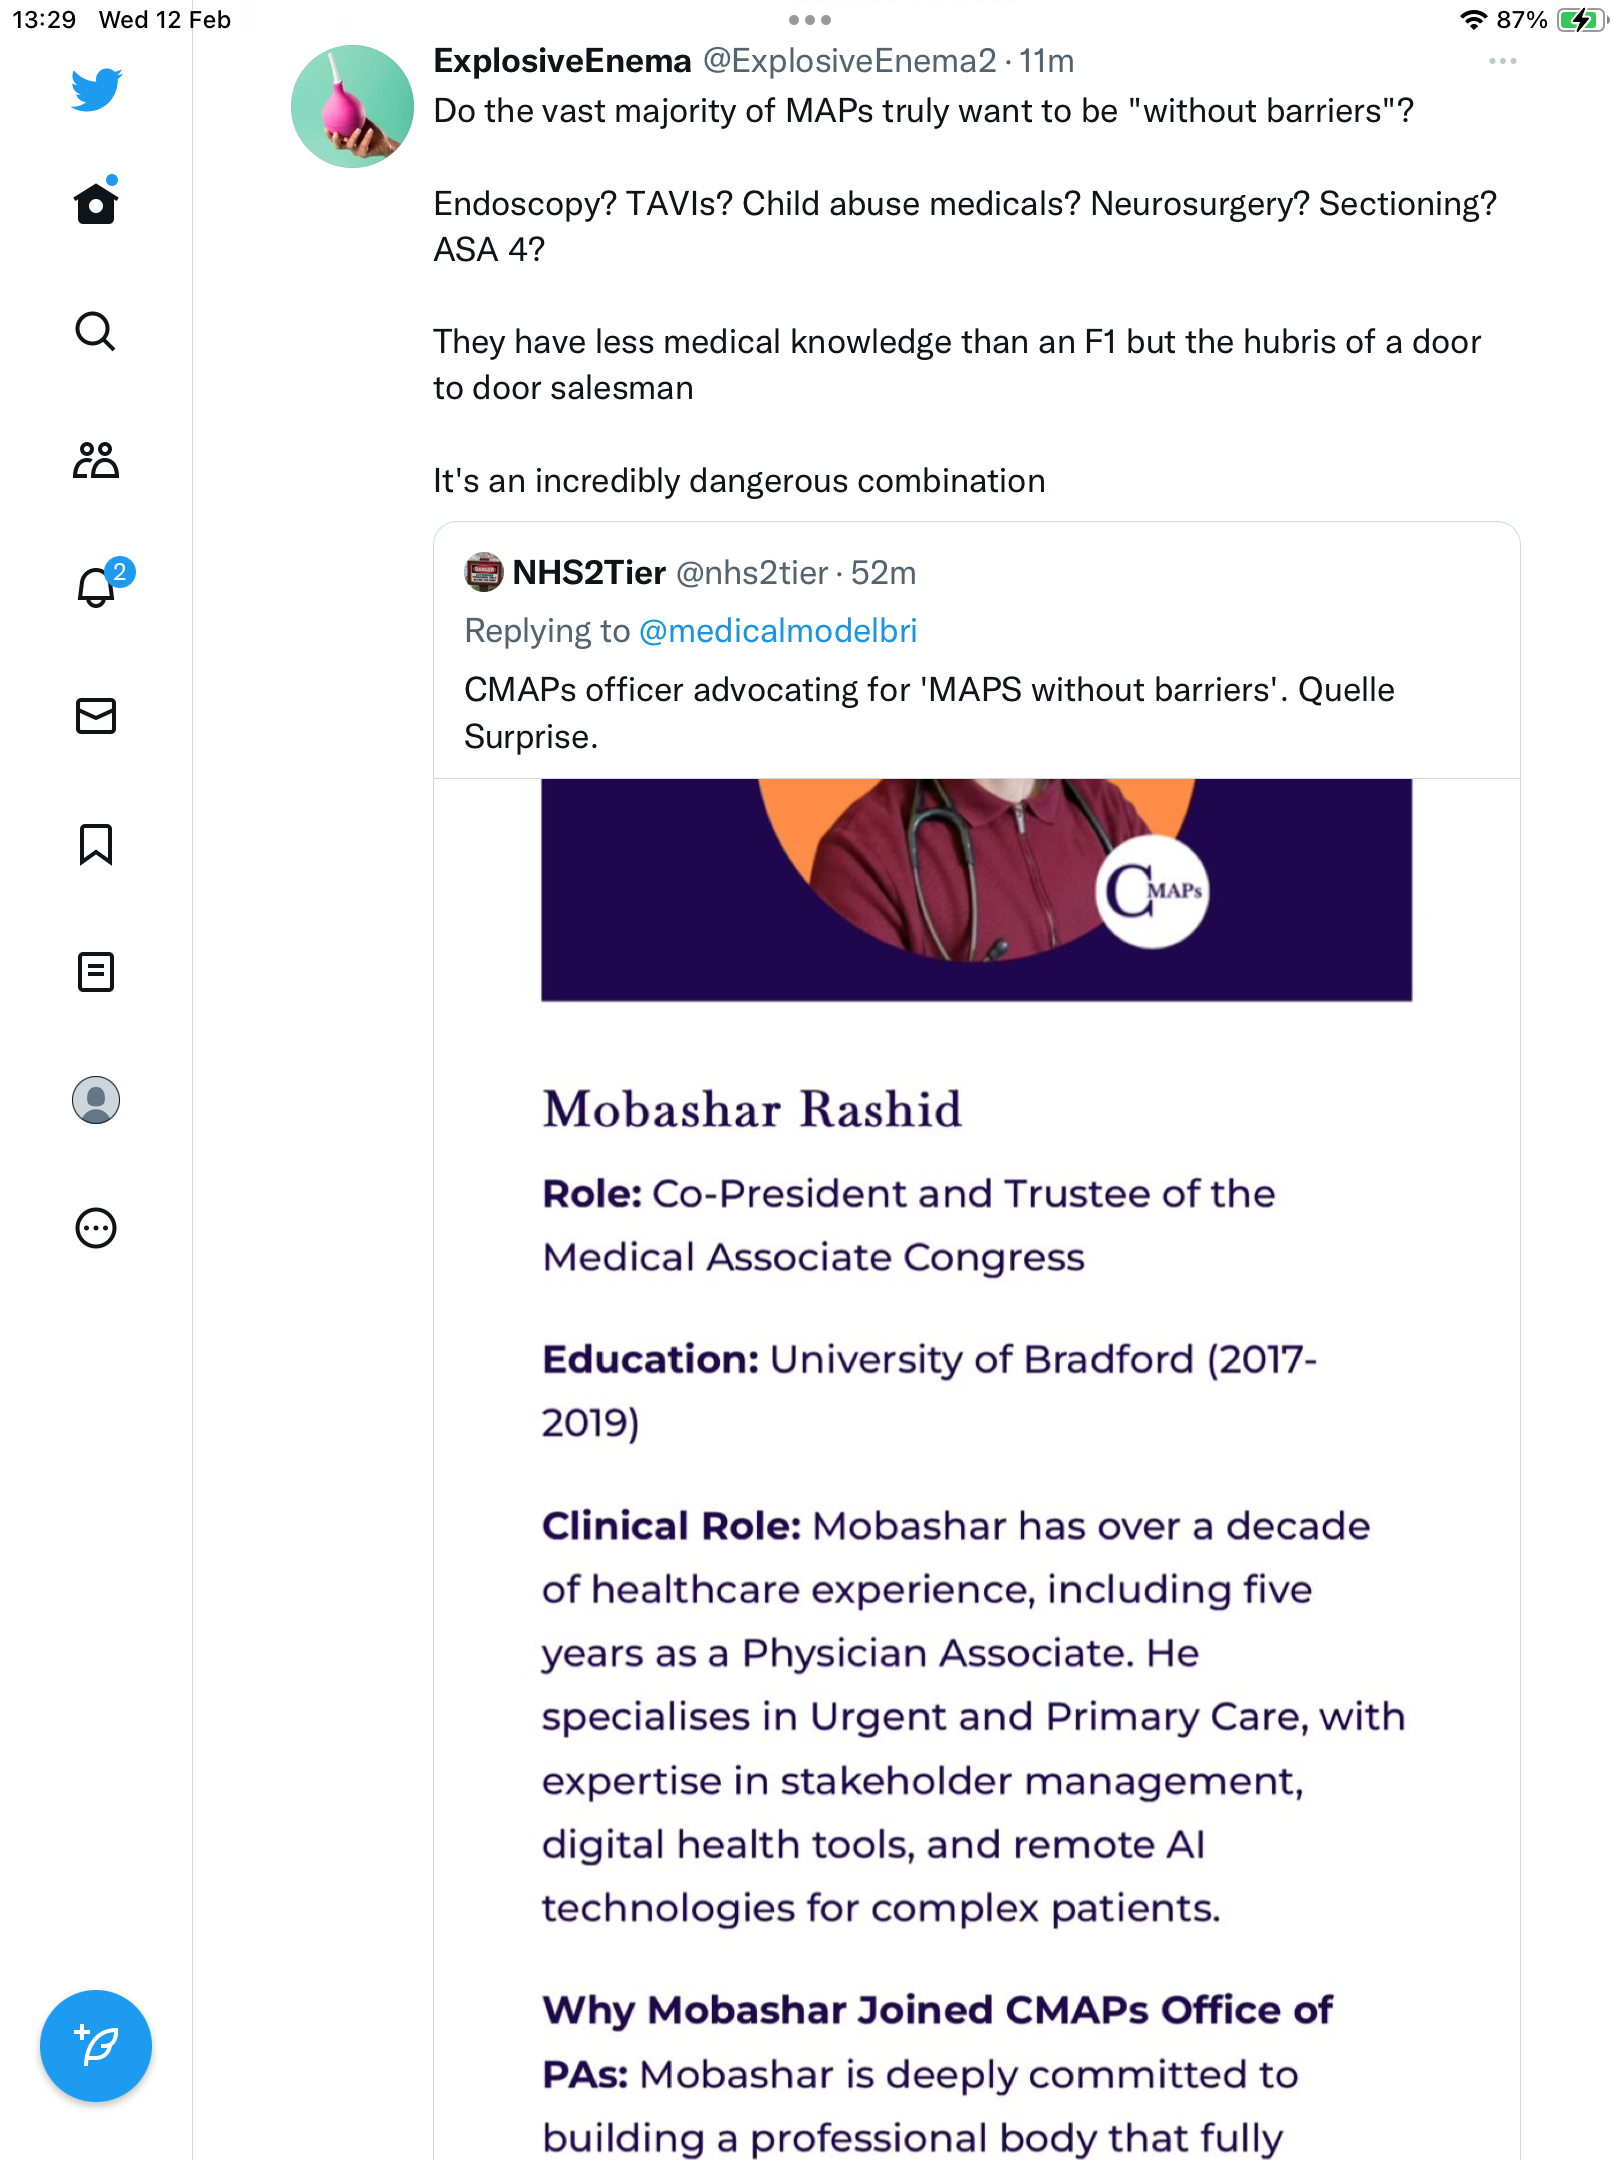Open the Communities people icon
This screenshot has height=2160, width=1620.
click(96, 460)
